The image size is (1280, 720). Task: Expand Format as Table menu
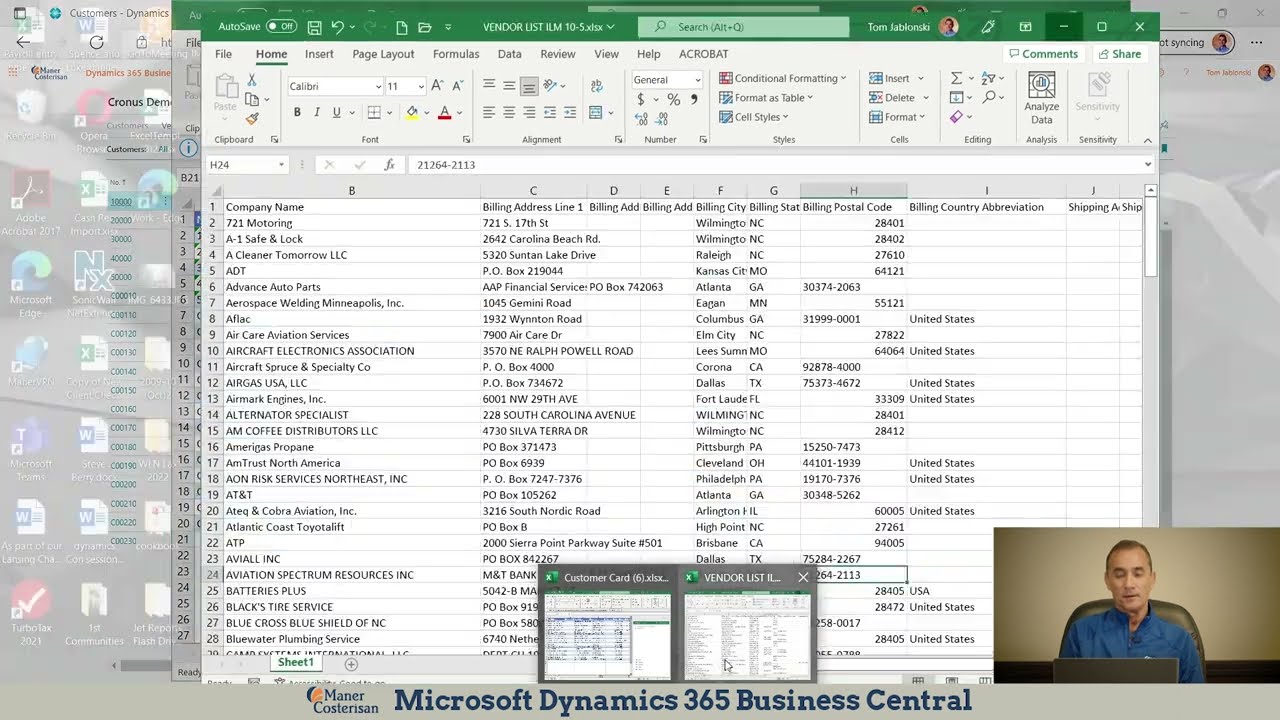coord(767,98)
